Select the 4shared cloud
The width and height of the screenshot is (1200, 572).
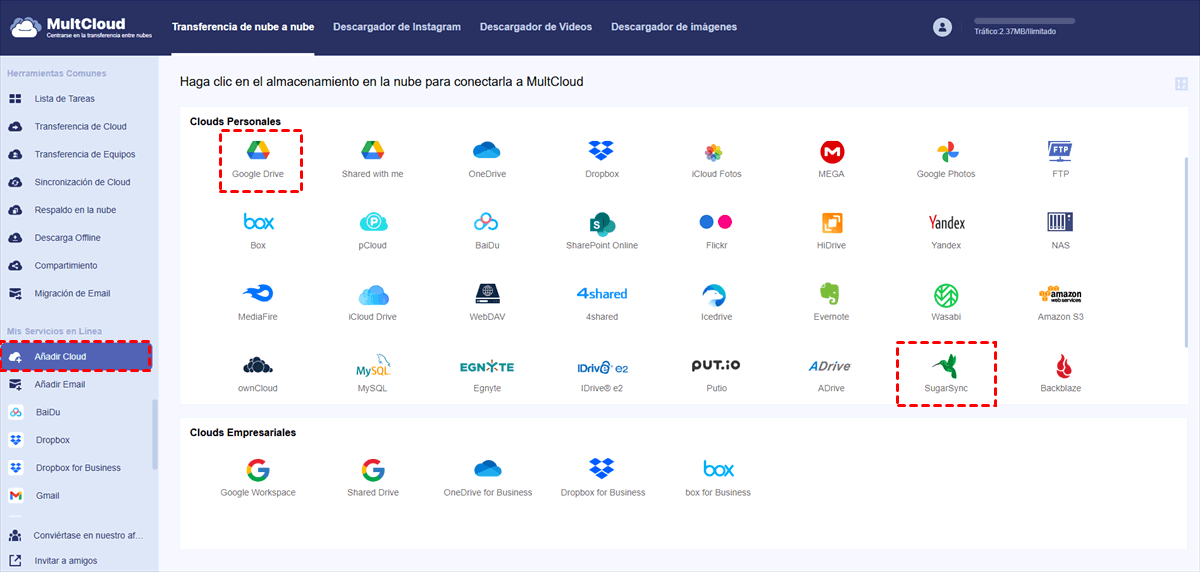click(x=601, y=303)
